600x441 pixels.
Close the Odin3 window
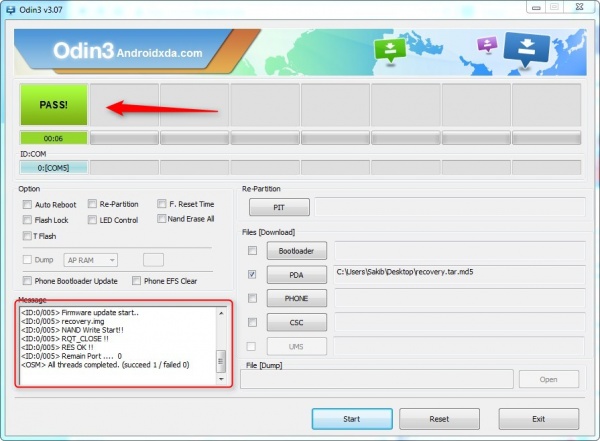point(579,7)
